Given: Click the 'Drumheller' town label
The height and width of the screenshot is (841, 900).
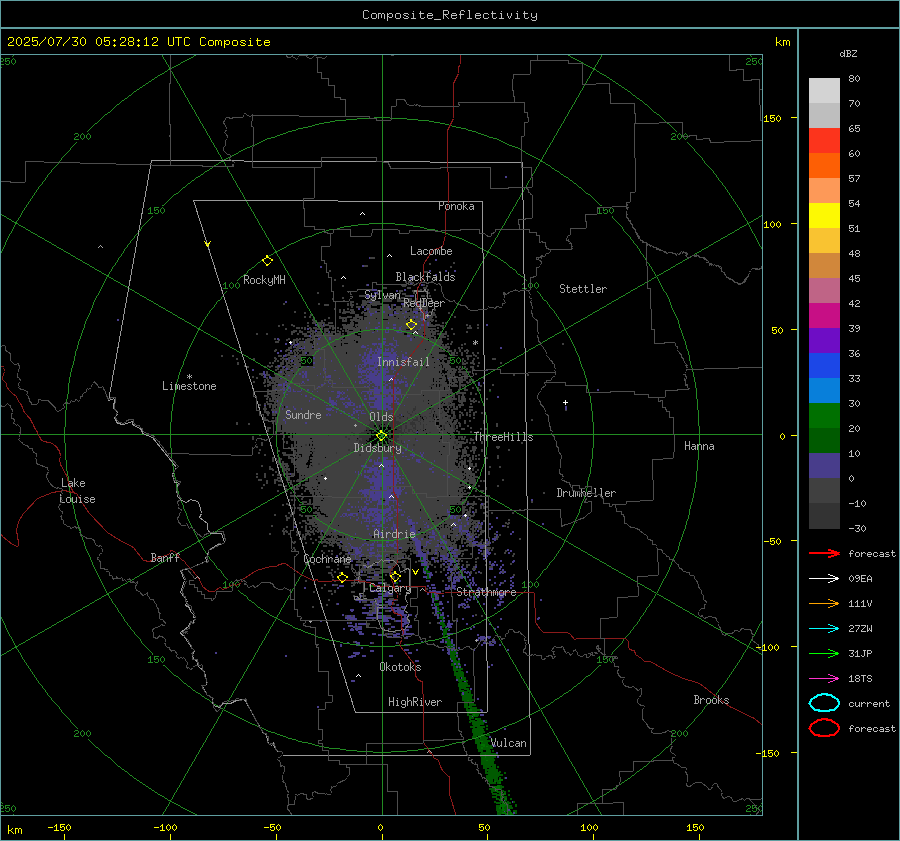Looking at the screenshot, I should (x=586, y=493).
